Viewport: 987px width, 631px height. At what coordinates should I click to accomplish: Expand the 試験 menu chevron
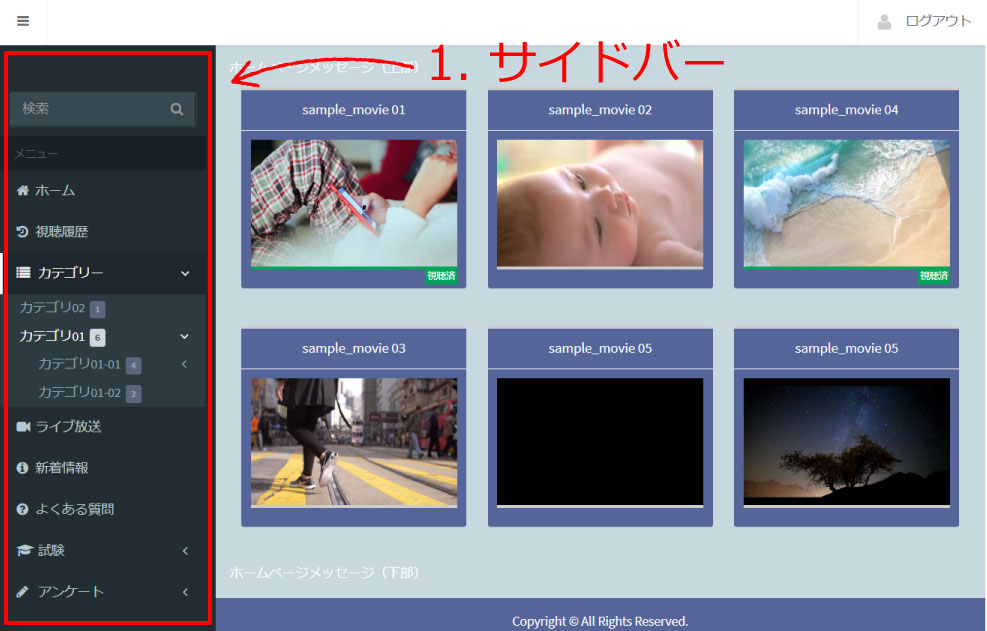(x=184, y=550)
